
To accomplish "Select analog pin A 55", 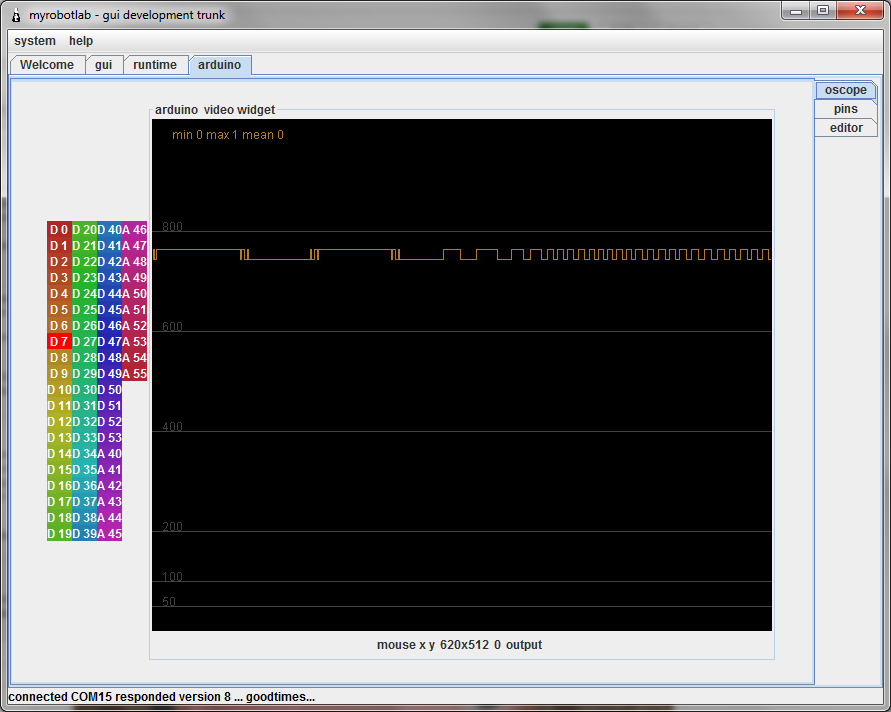I will (134, 373).
